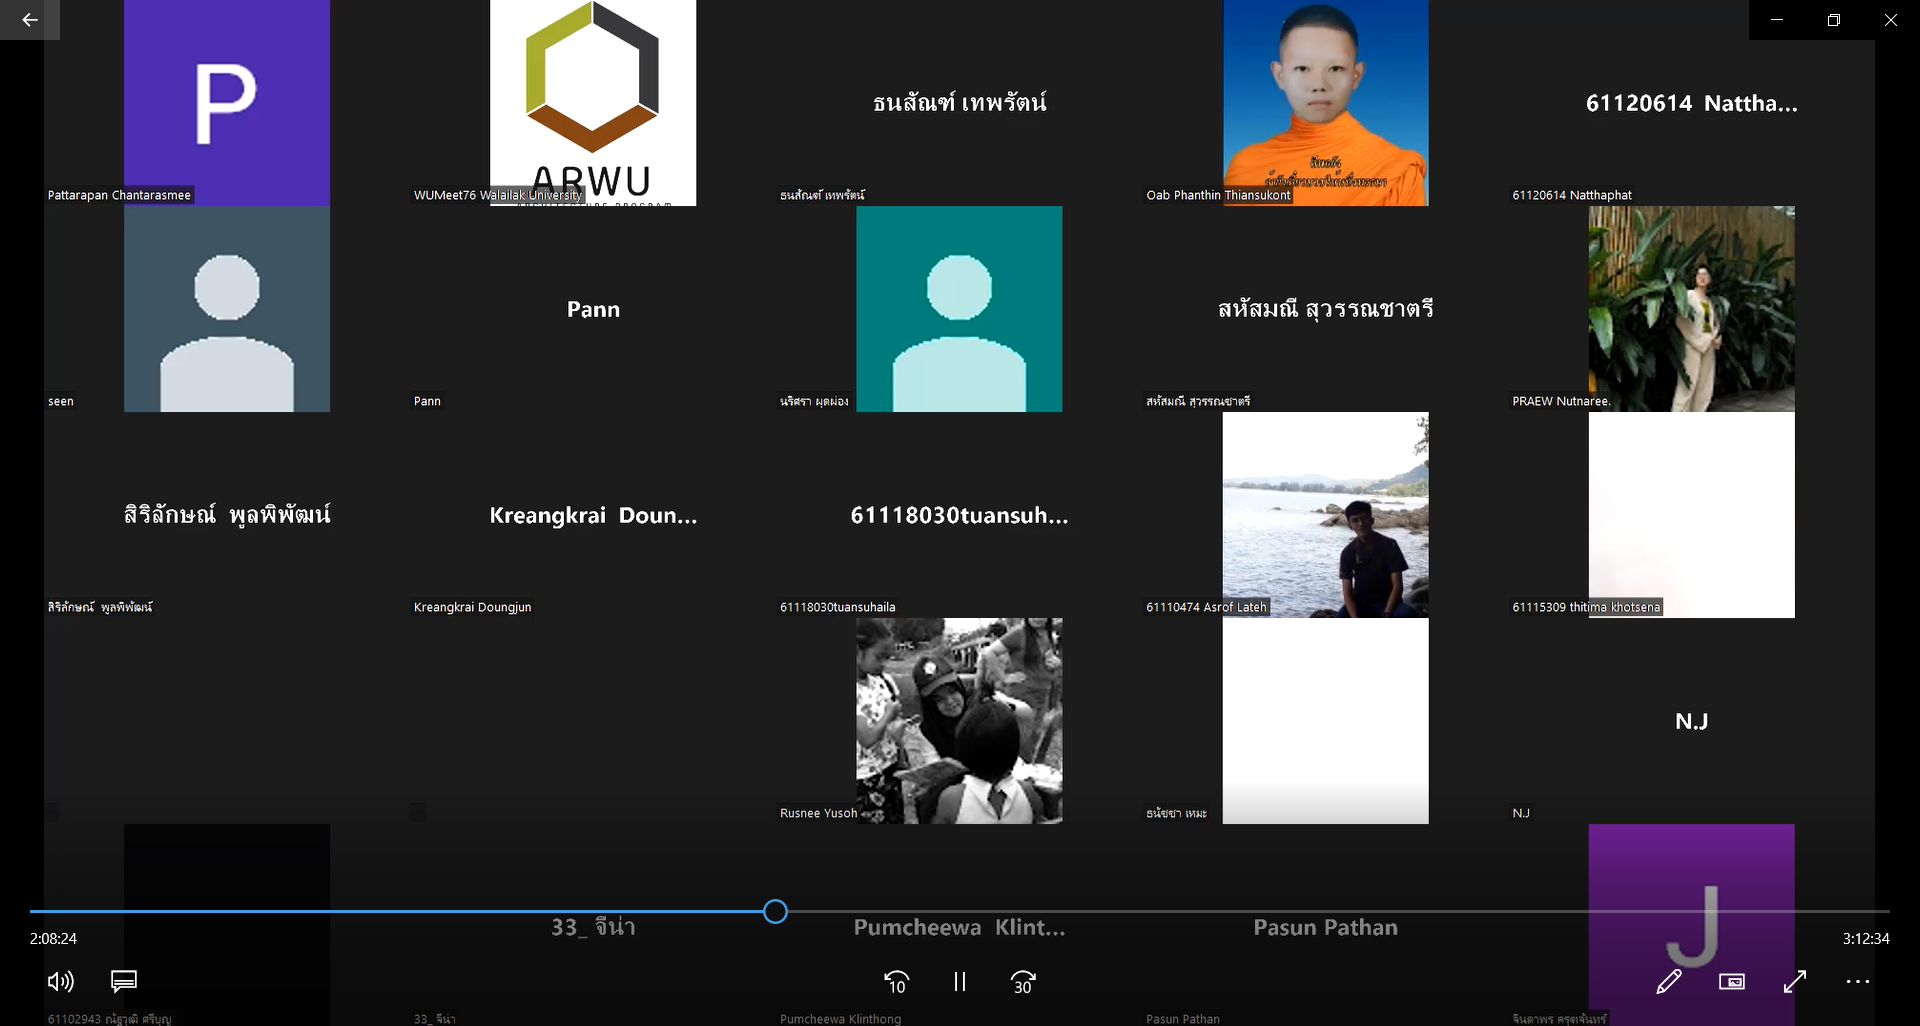Open the subtitles and captions menu

point(124,982)
